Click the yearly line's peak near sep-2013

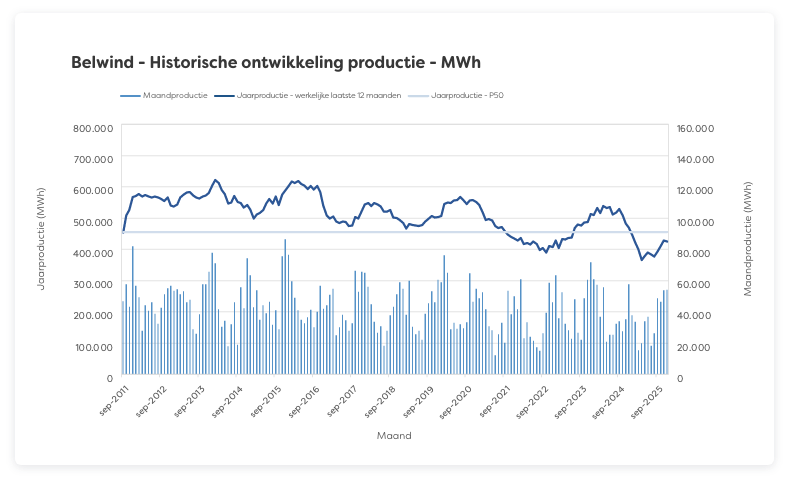pyautogui.click(x=215, y=180)
